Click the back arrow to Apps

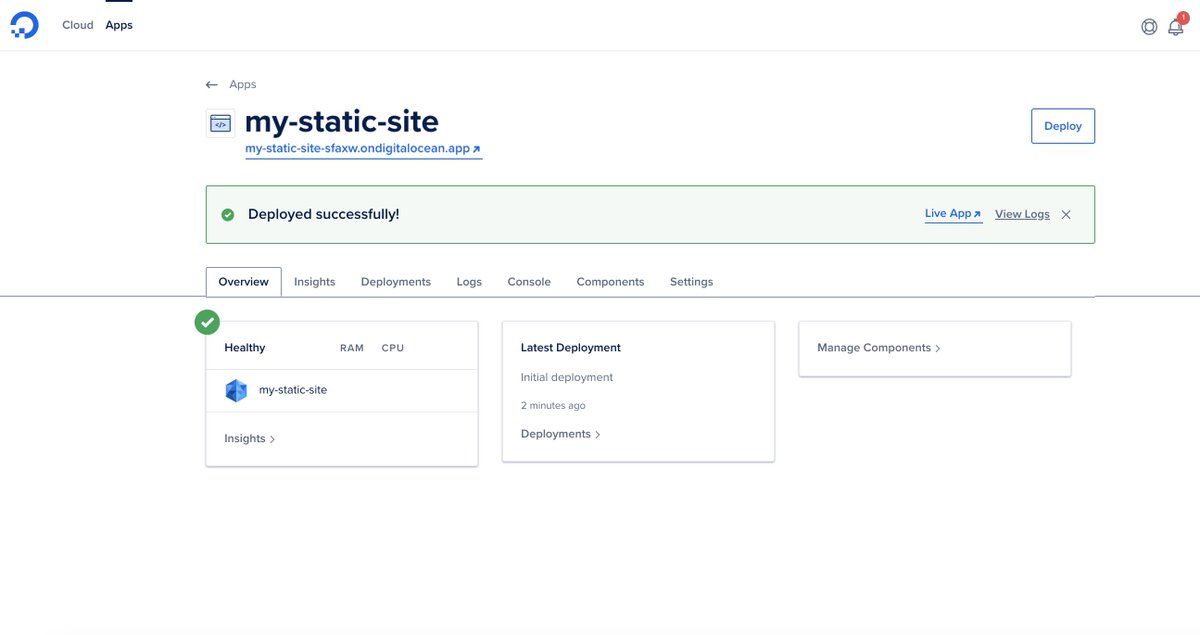[x=210, y=84]
